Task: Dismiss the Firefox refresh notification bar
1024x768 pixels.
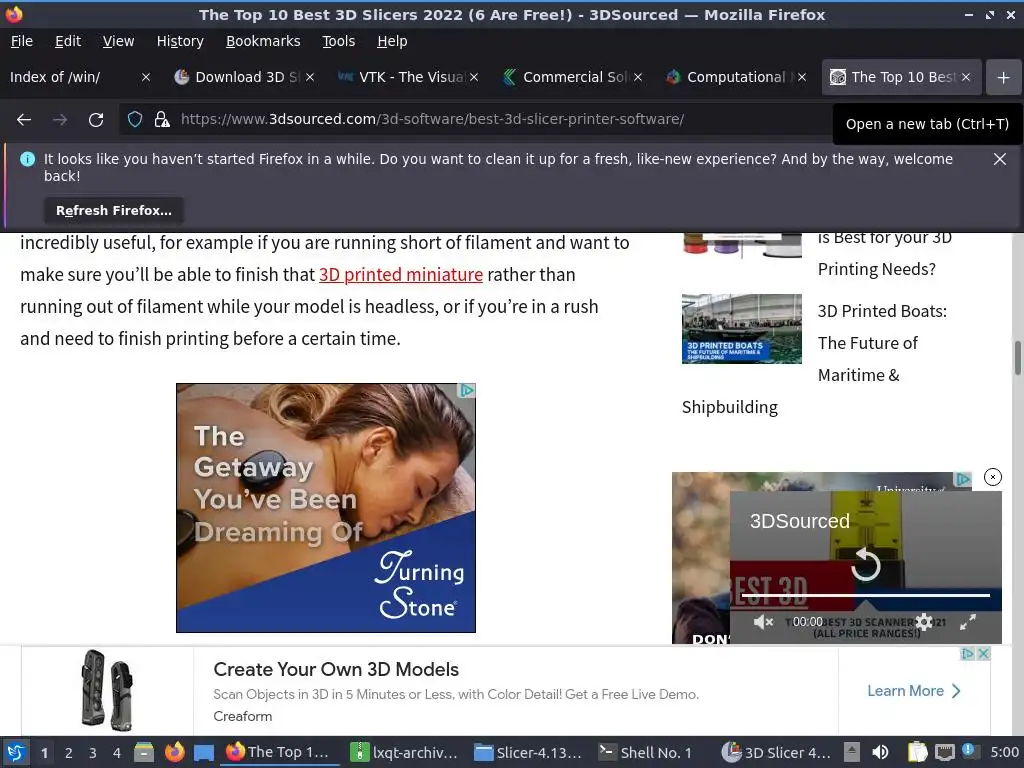Action: 999,159
